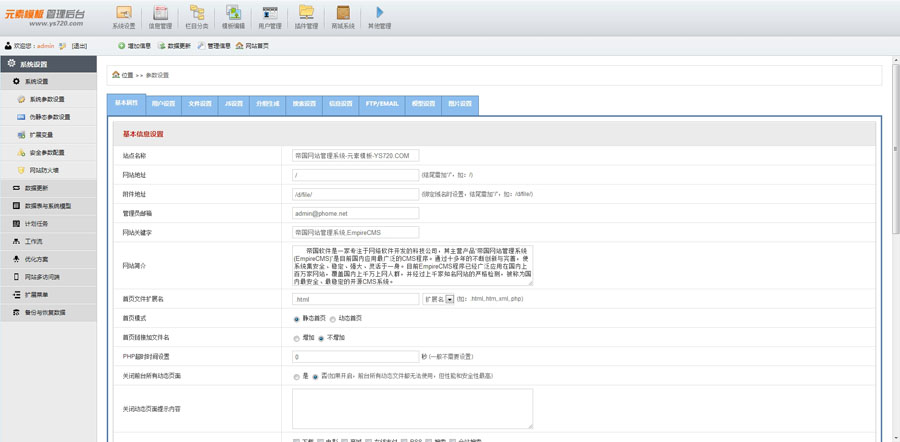Viewport: 900px width, 442px height.
Task: Click the 数据更新 shortcut in the top bar
Action: (x=174, y=46)
